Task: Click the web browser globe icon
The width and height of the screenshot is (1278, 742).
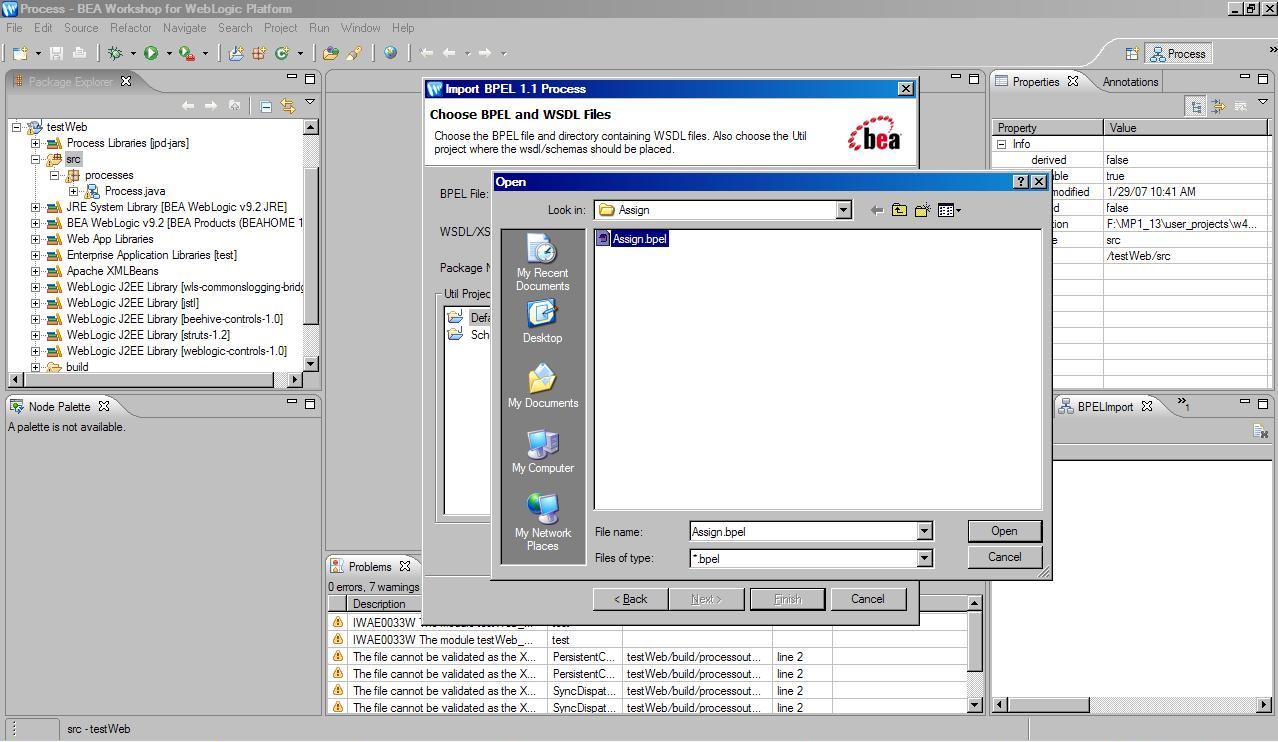Action: (390, 53)
